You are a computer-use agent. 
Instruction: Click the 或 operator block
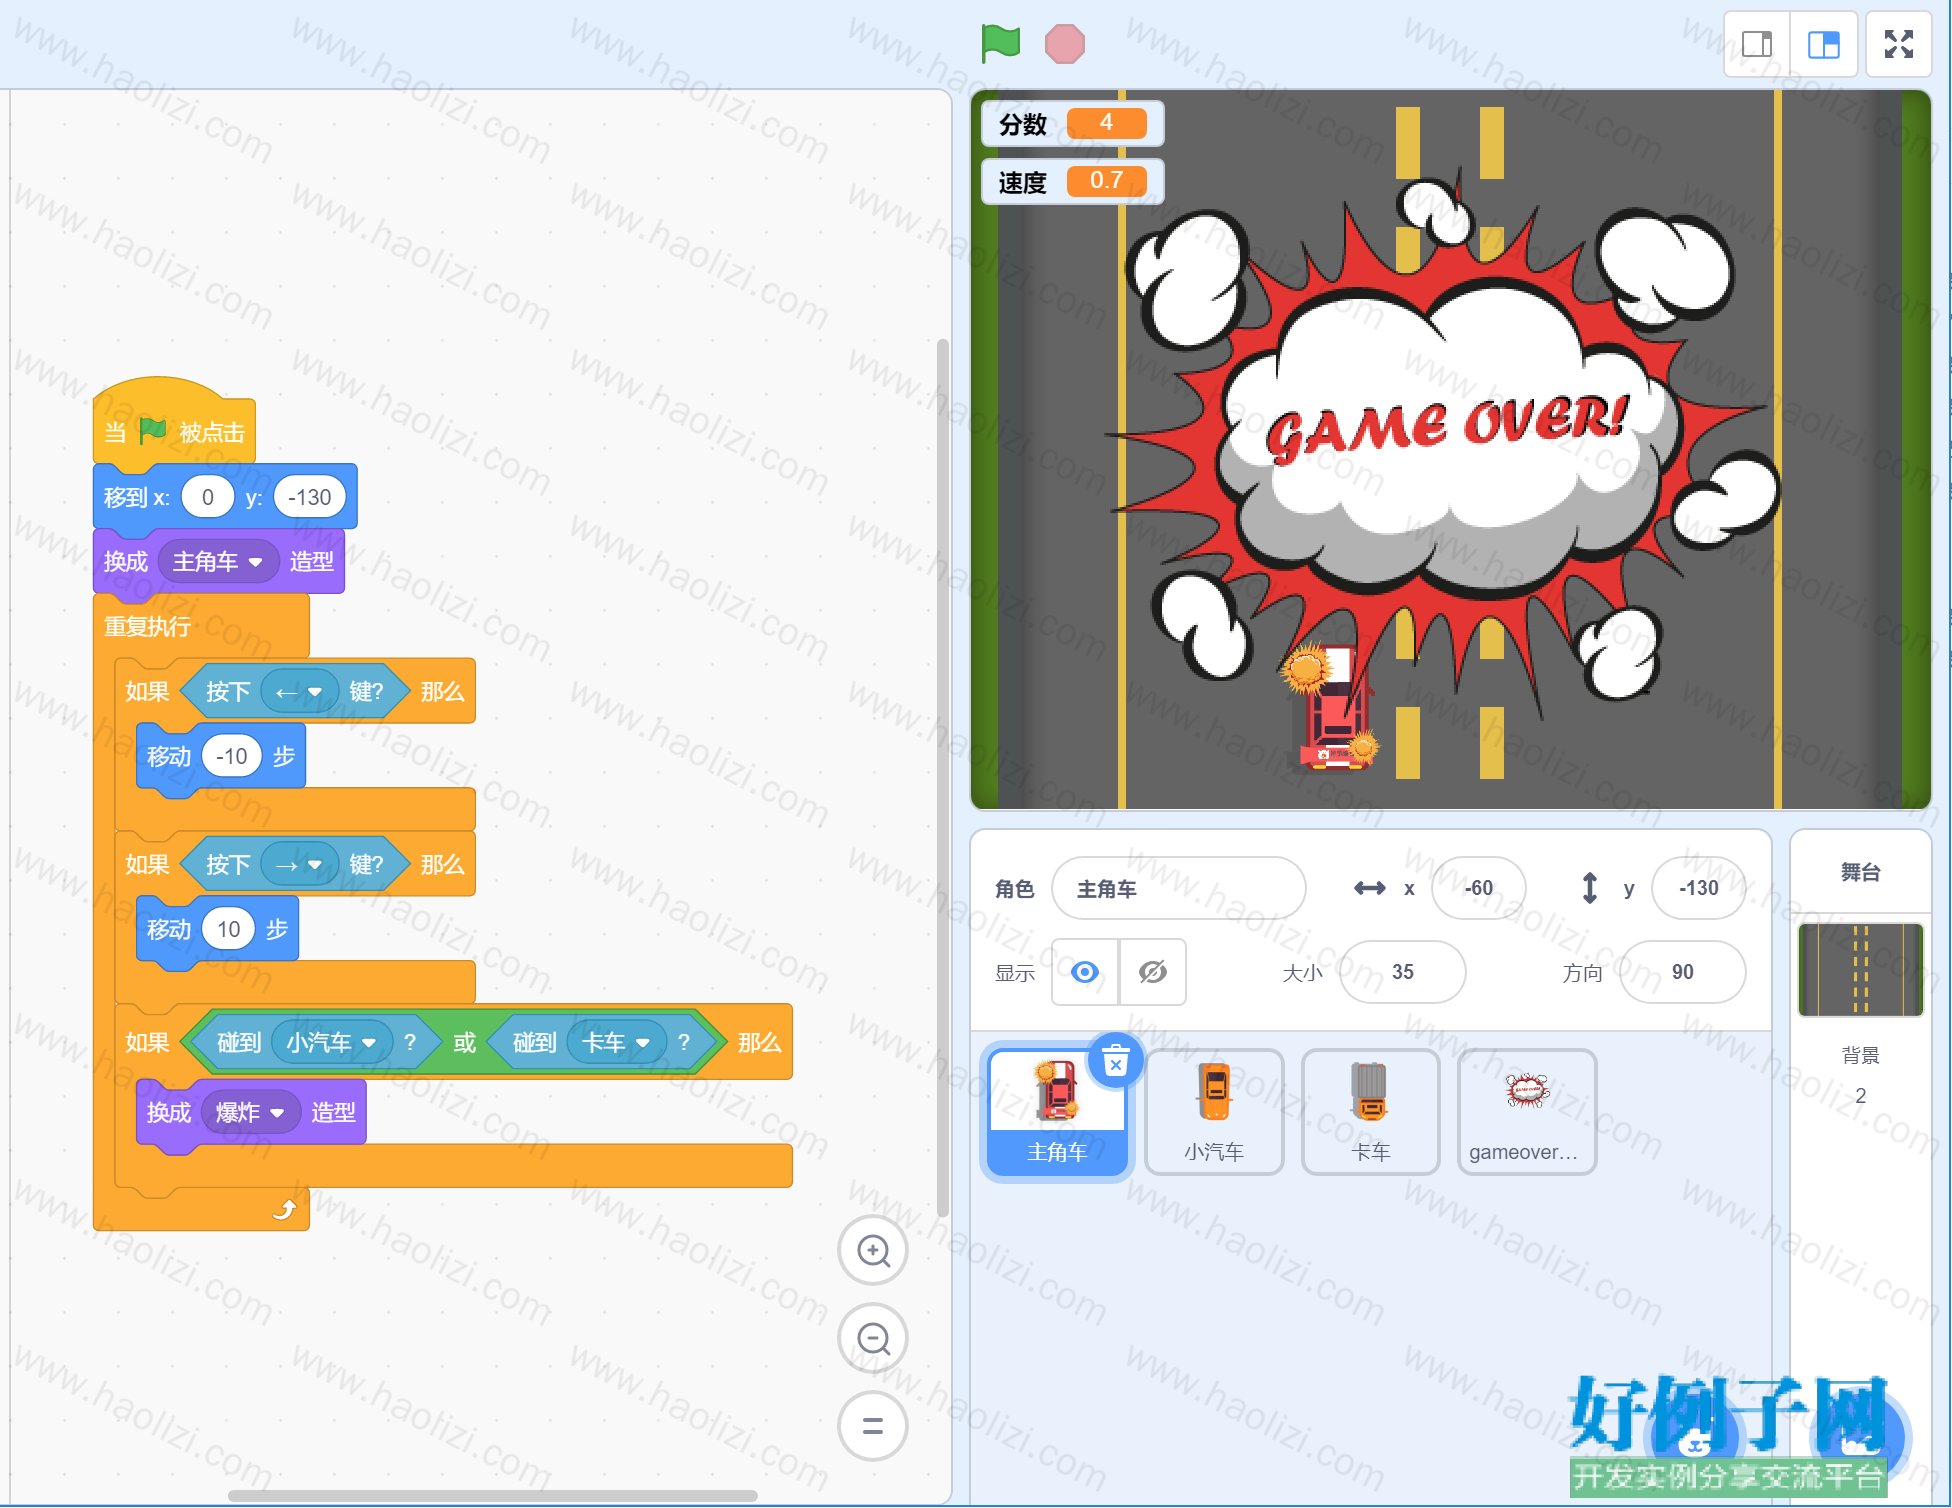(465, 1043)
